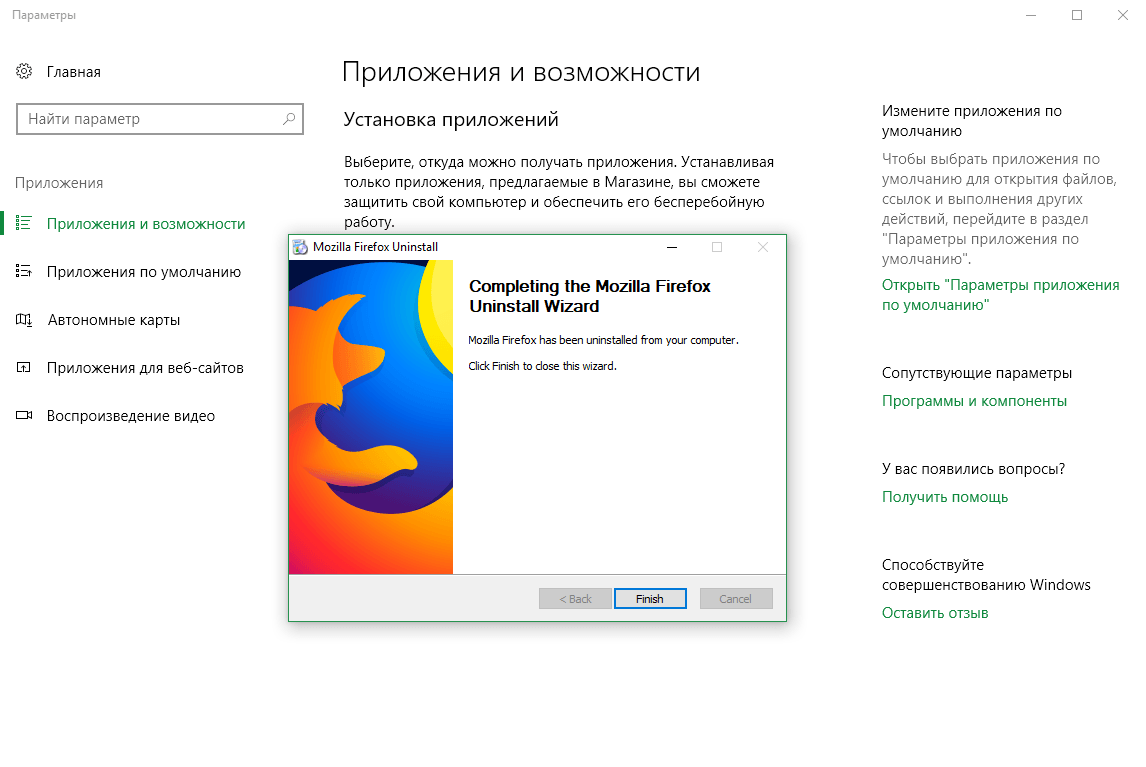
Task: Click the Автономные карты map icon
Action: click(23, 320)
